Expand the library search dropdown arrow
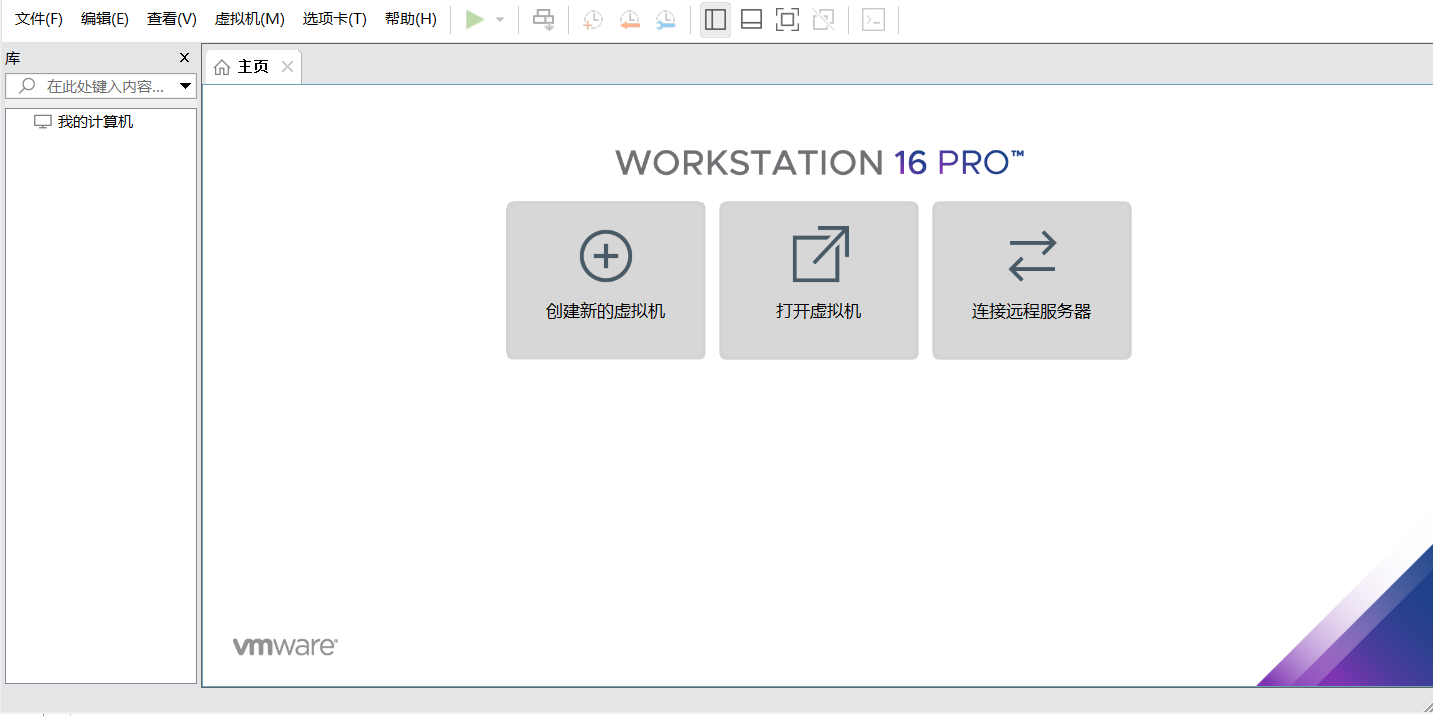 (x=185, y=86)
